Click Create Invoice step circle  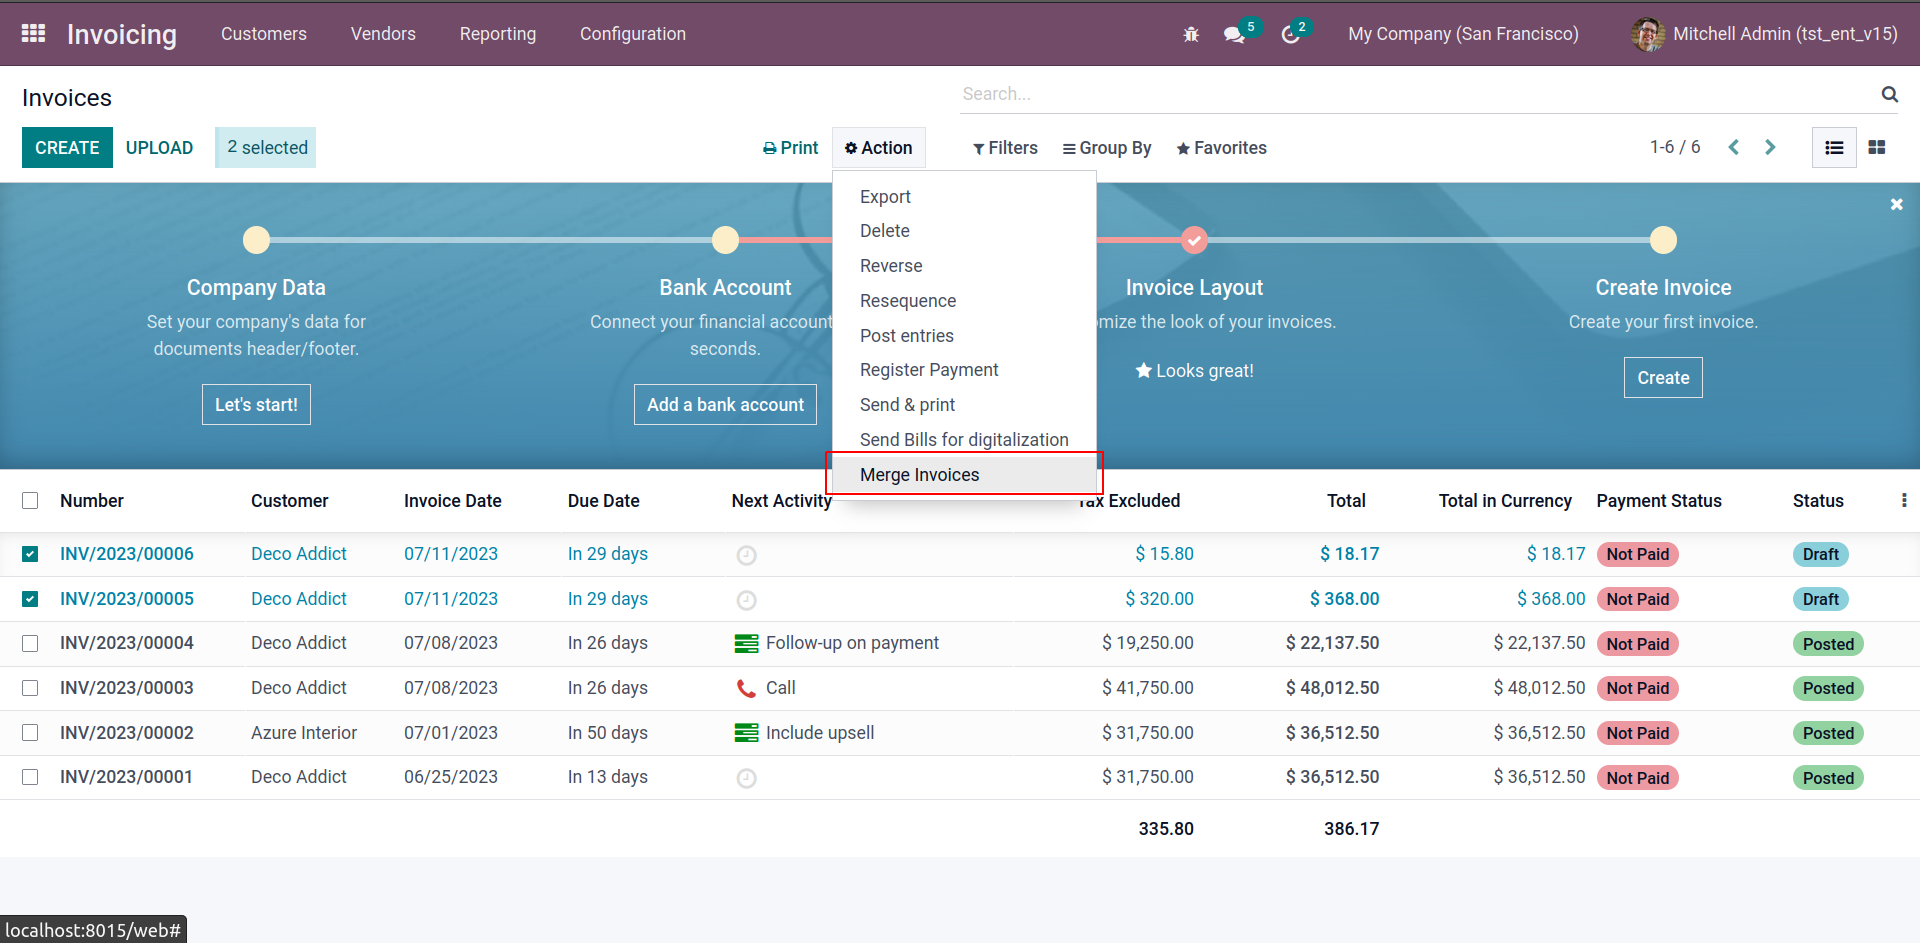coord(1663,240)
